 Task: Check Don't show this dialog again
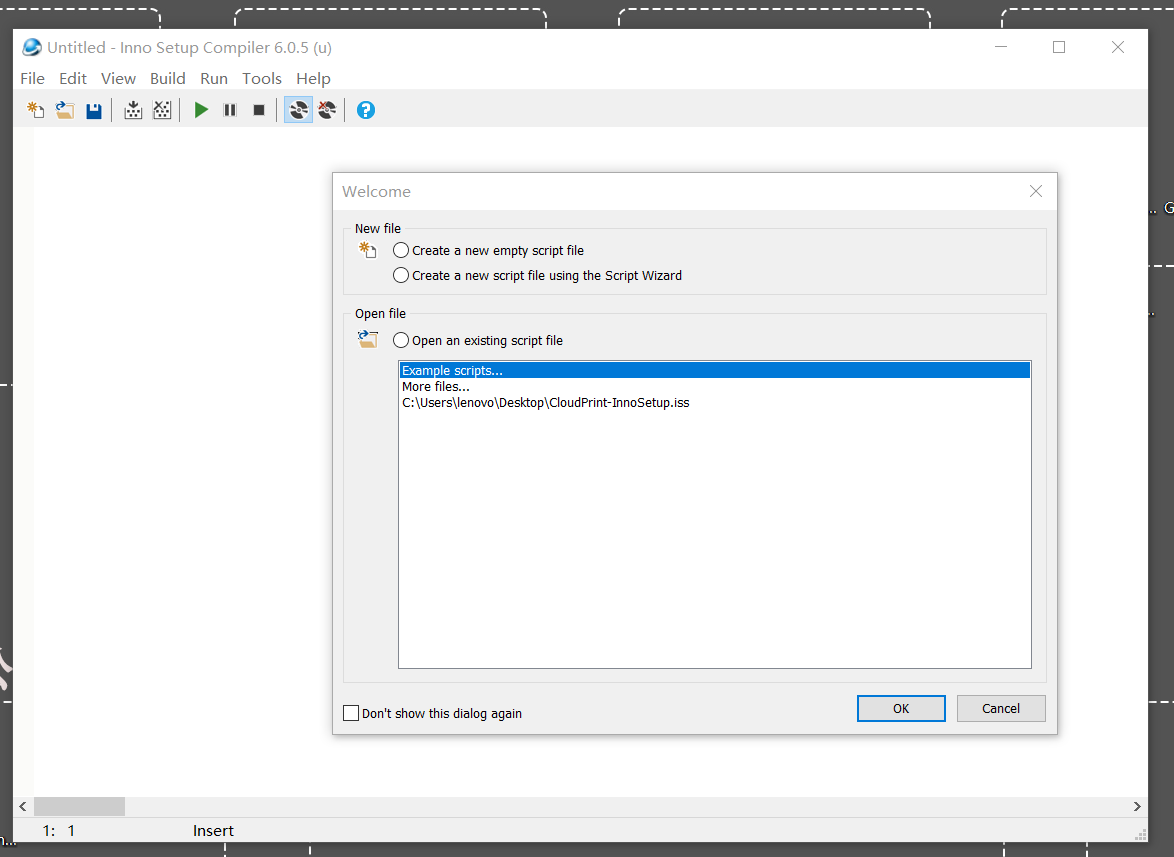coord(432,713)
